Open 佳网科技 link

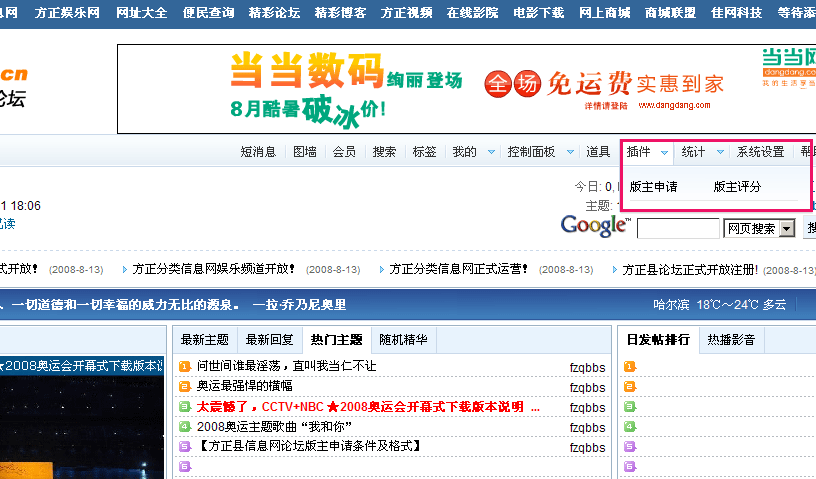tap(736, 12)
